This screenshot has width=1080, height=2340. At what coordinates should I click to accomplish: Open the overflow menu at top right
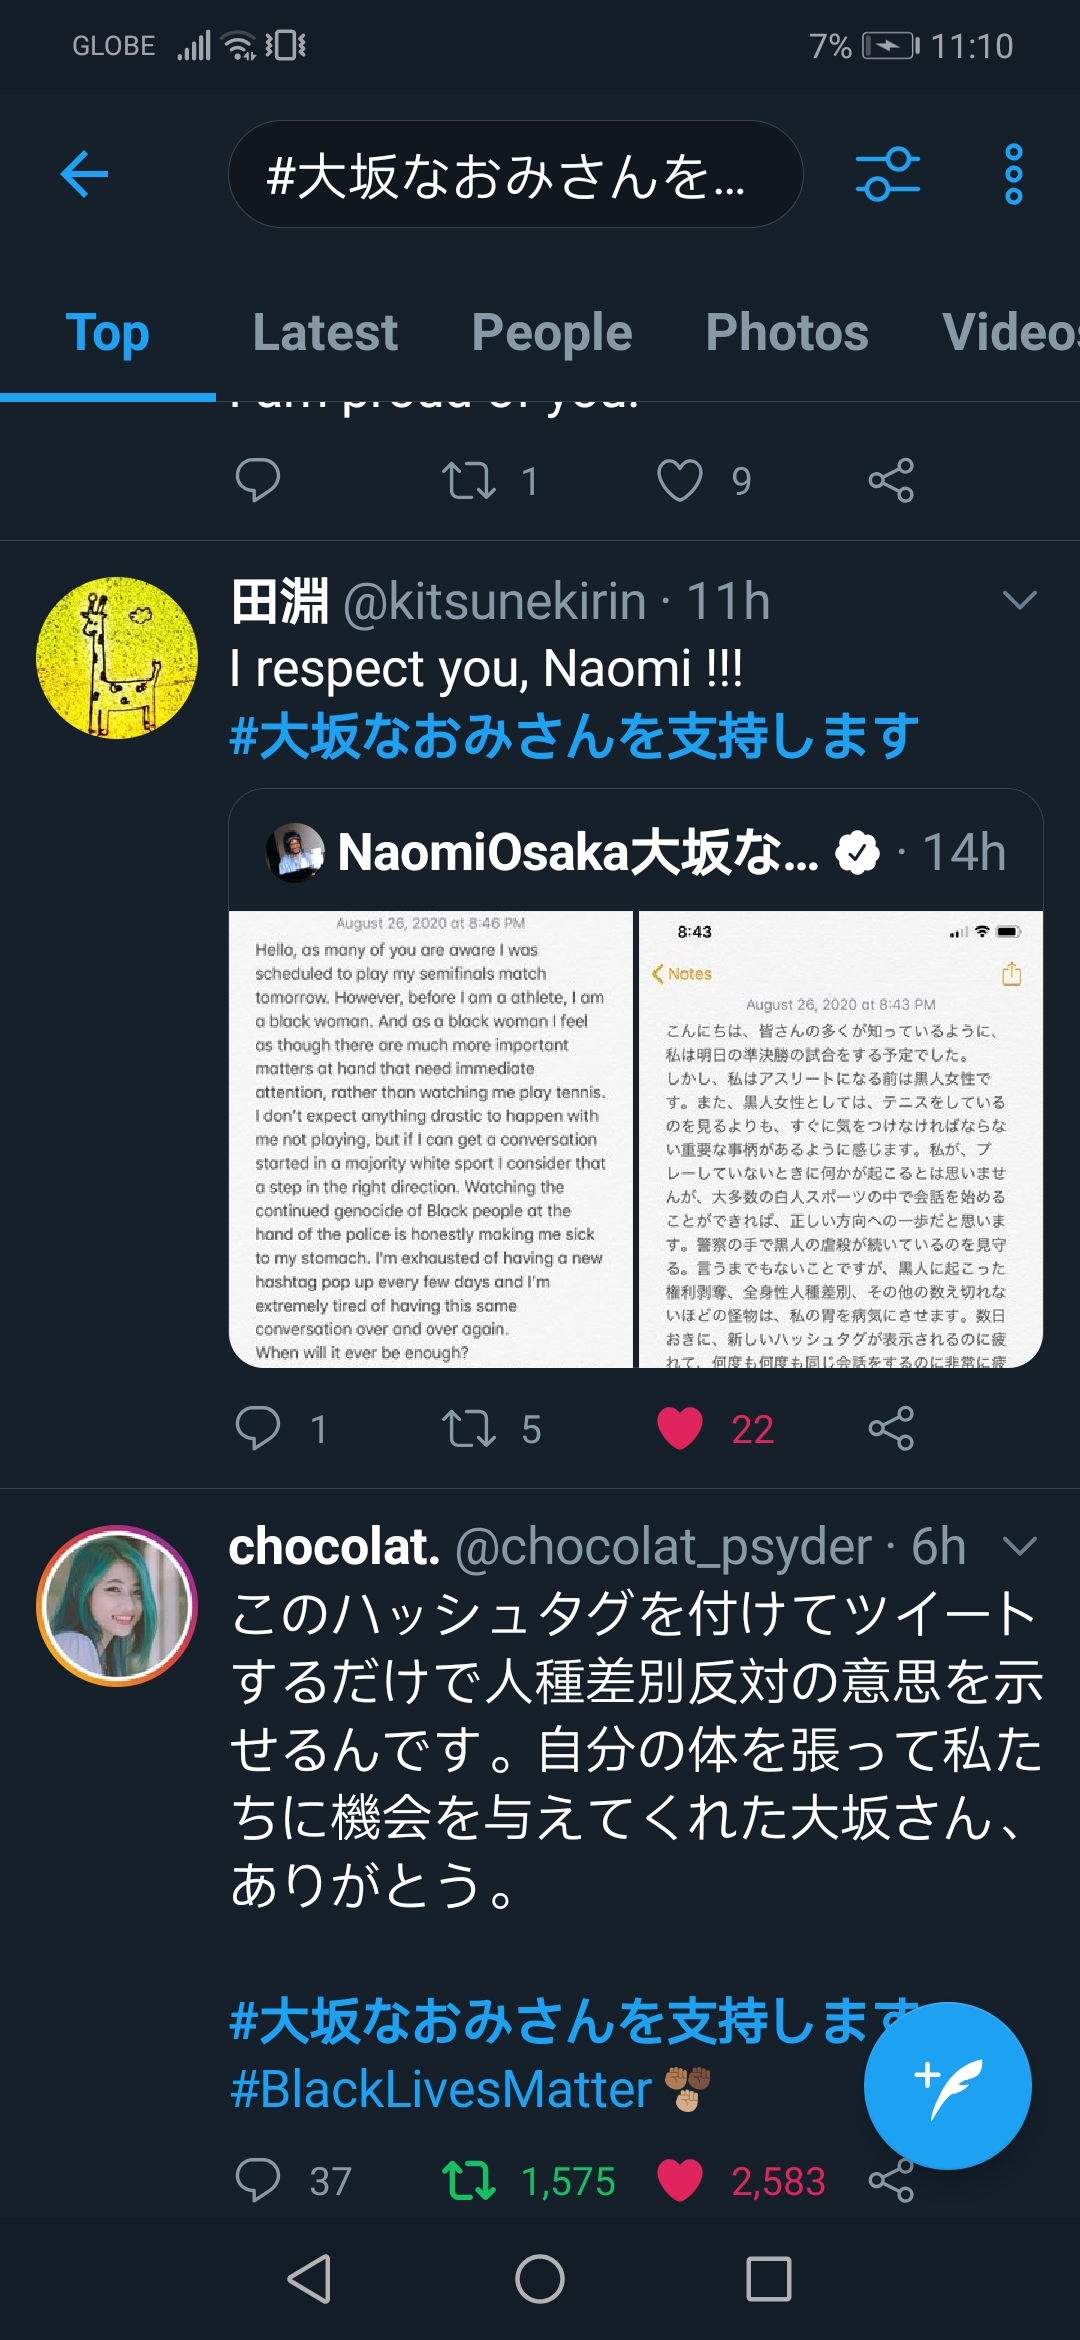(1016, 172)
